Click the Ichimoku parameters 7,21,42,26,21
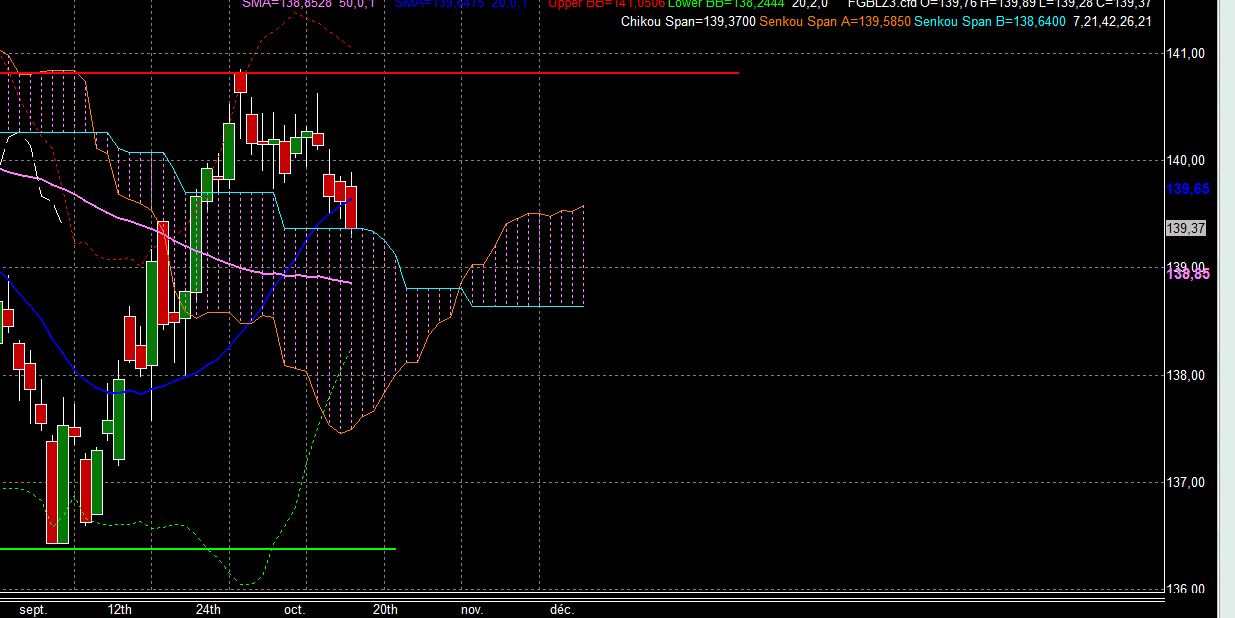The height and width of the screenshot is (618, 1235). [1111, 21]
